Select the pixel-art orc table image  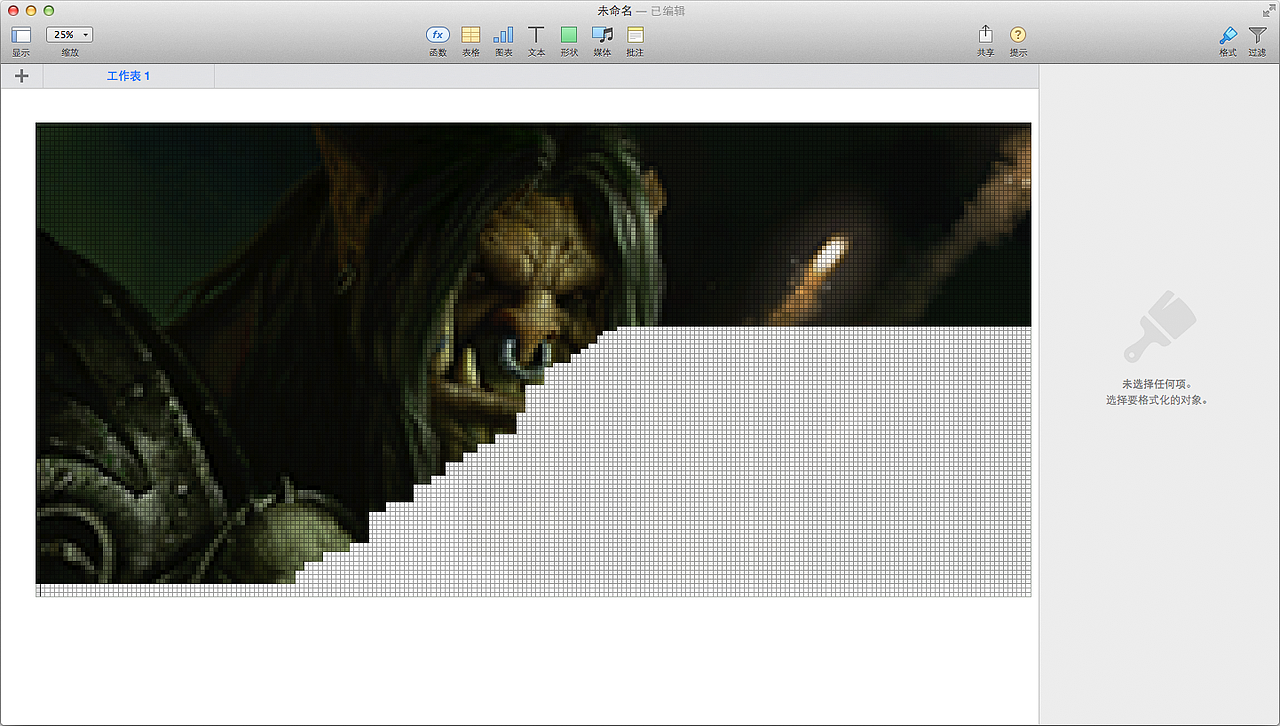click(533, 360)
